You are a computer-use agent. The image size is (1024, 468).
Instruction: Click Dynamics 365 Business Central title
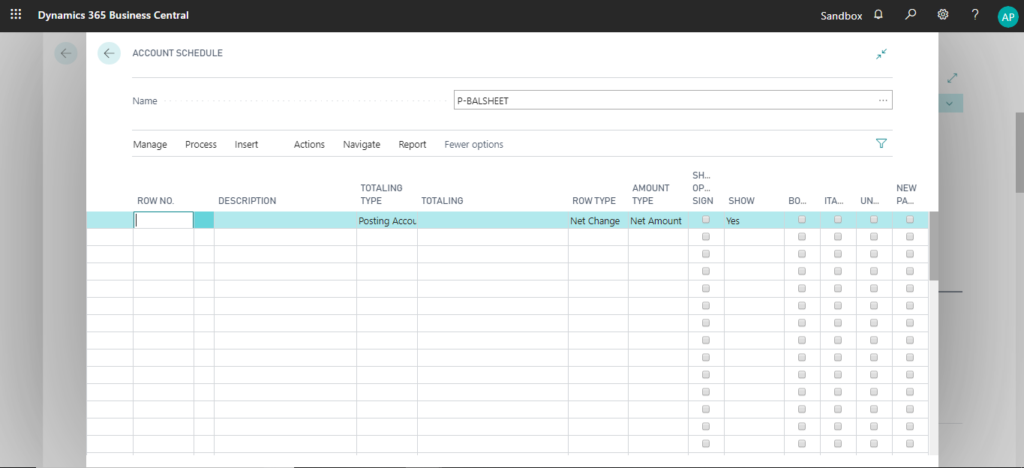tap(113, 15)
